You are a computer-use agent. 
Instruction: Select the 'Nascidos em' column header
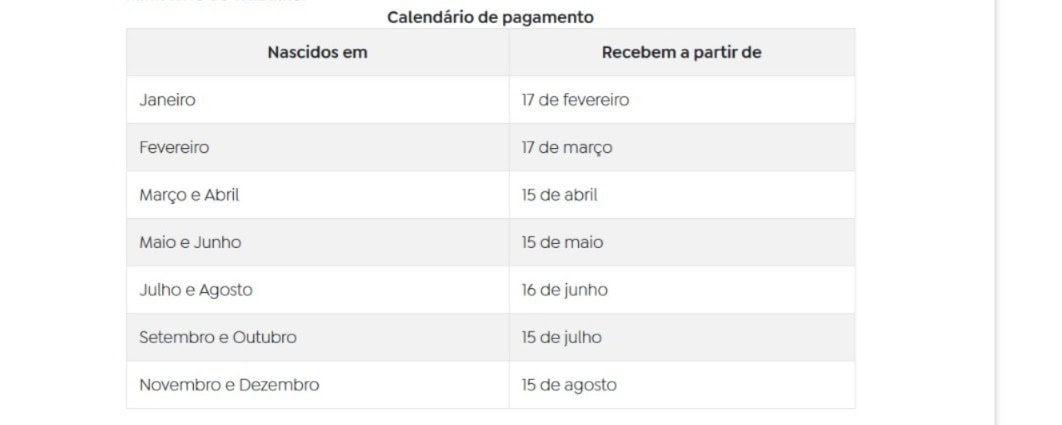point(318,52)
